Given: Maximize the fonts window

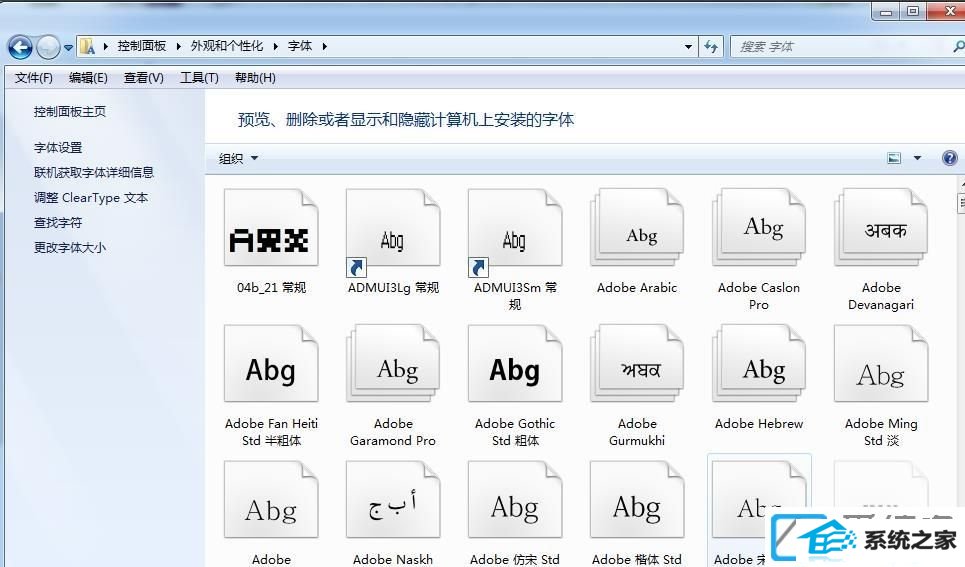Looking at the screenshot, I should tap(913, 11).
